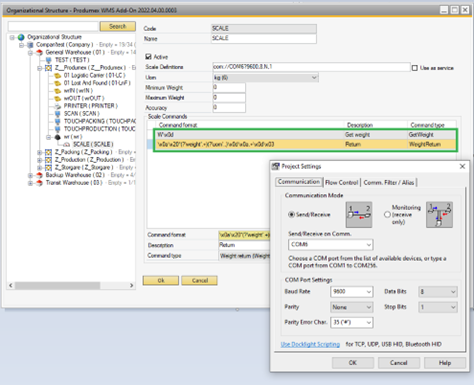Click the wrOUT location icon
The height and width of the screenshot is (385, 474).
[58, 98]
